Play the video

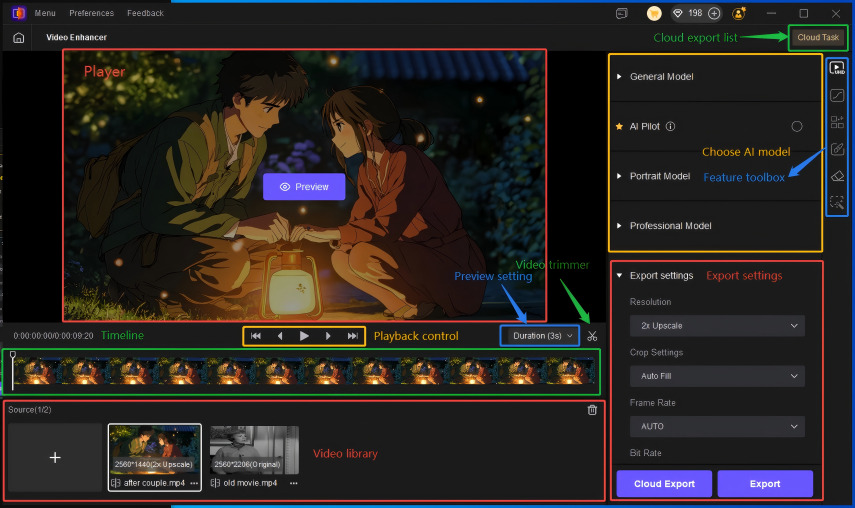point(304,336)
